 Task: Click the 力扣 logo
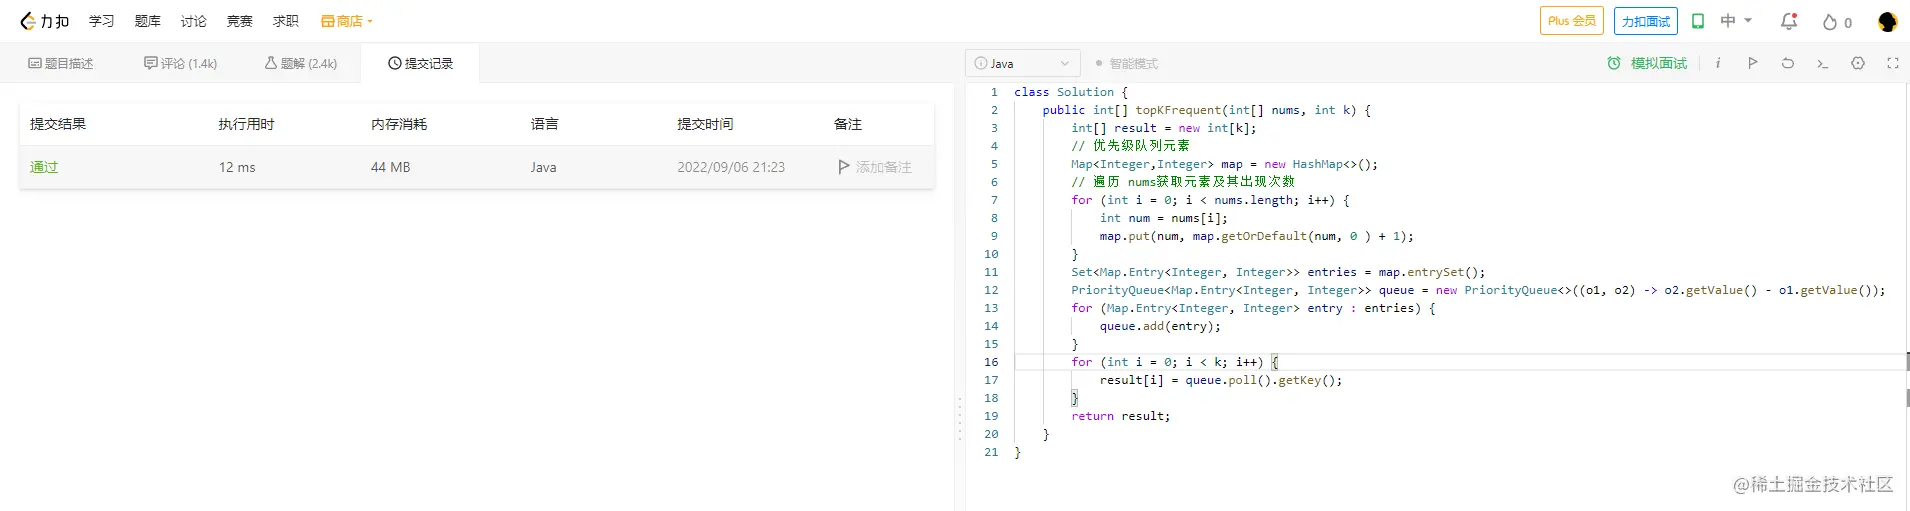pos(45,21)
